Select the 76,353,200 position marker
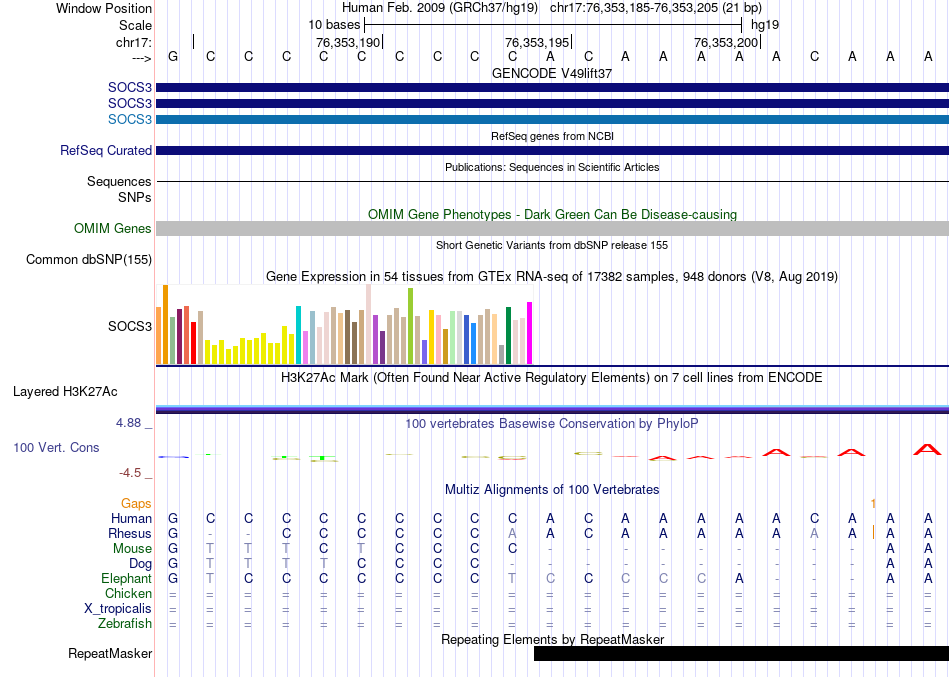The image size is (950, 677). (726, 42)
